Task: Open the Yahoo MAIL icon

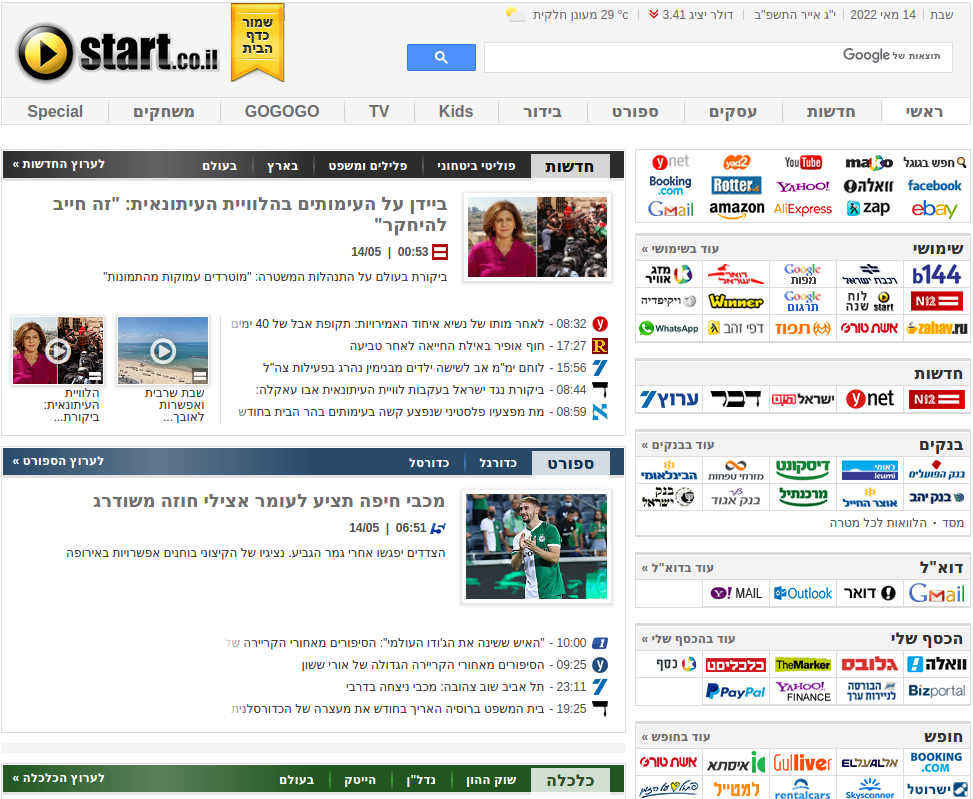Action: (736, 594)
